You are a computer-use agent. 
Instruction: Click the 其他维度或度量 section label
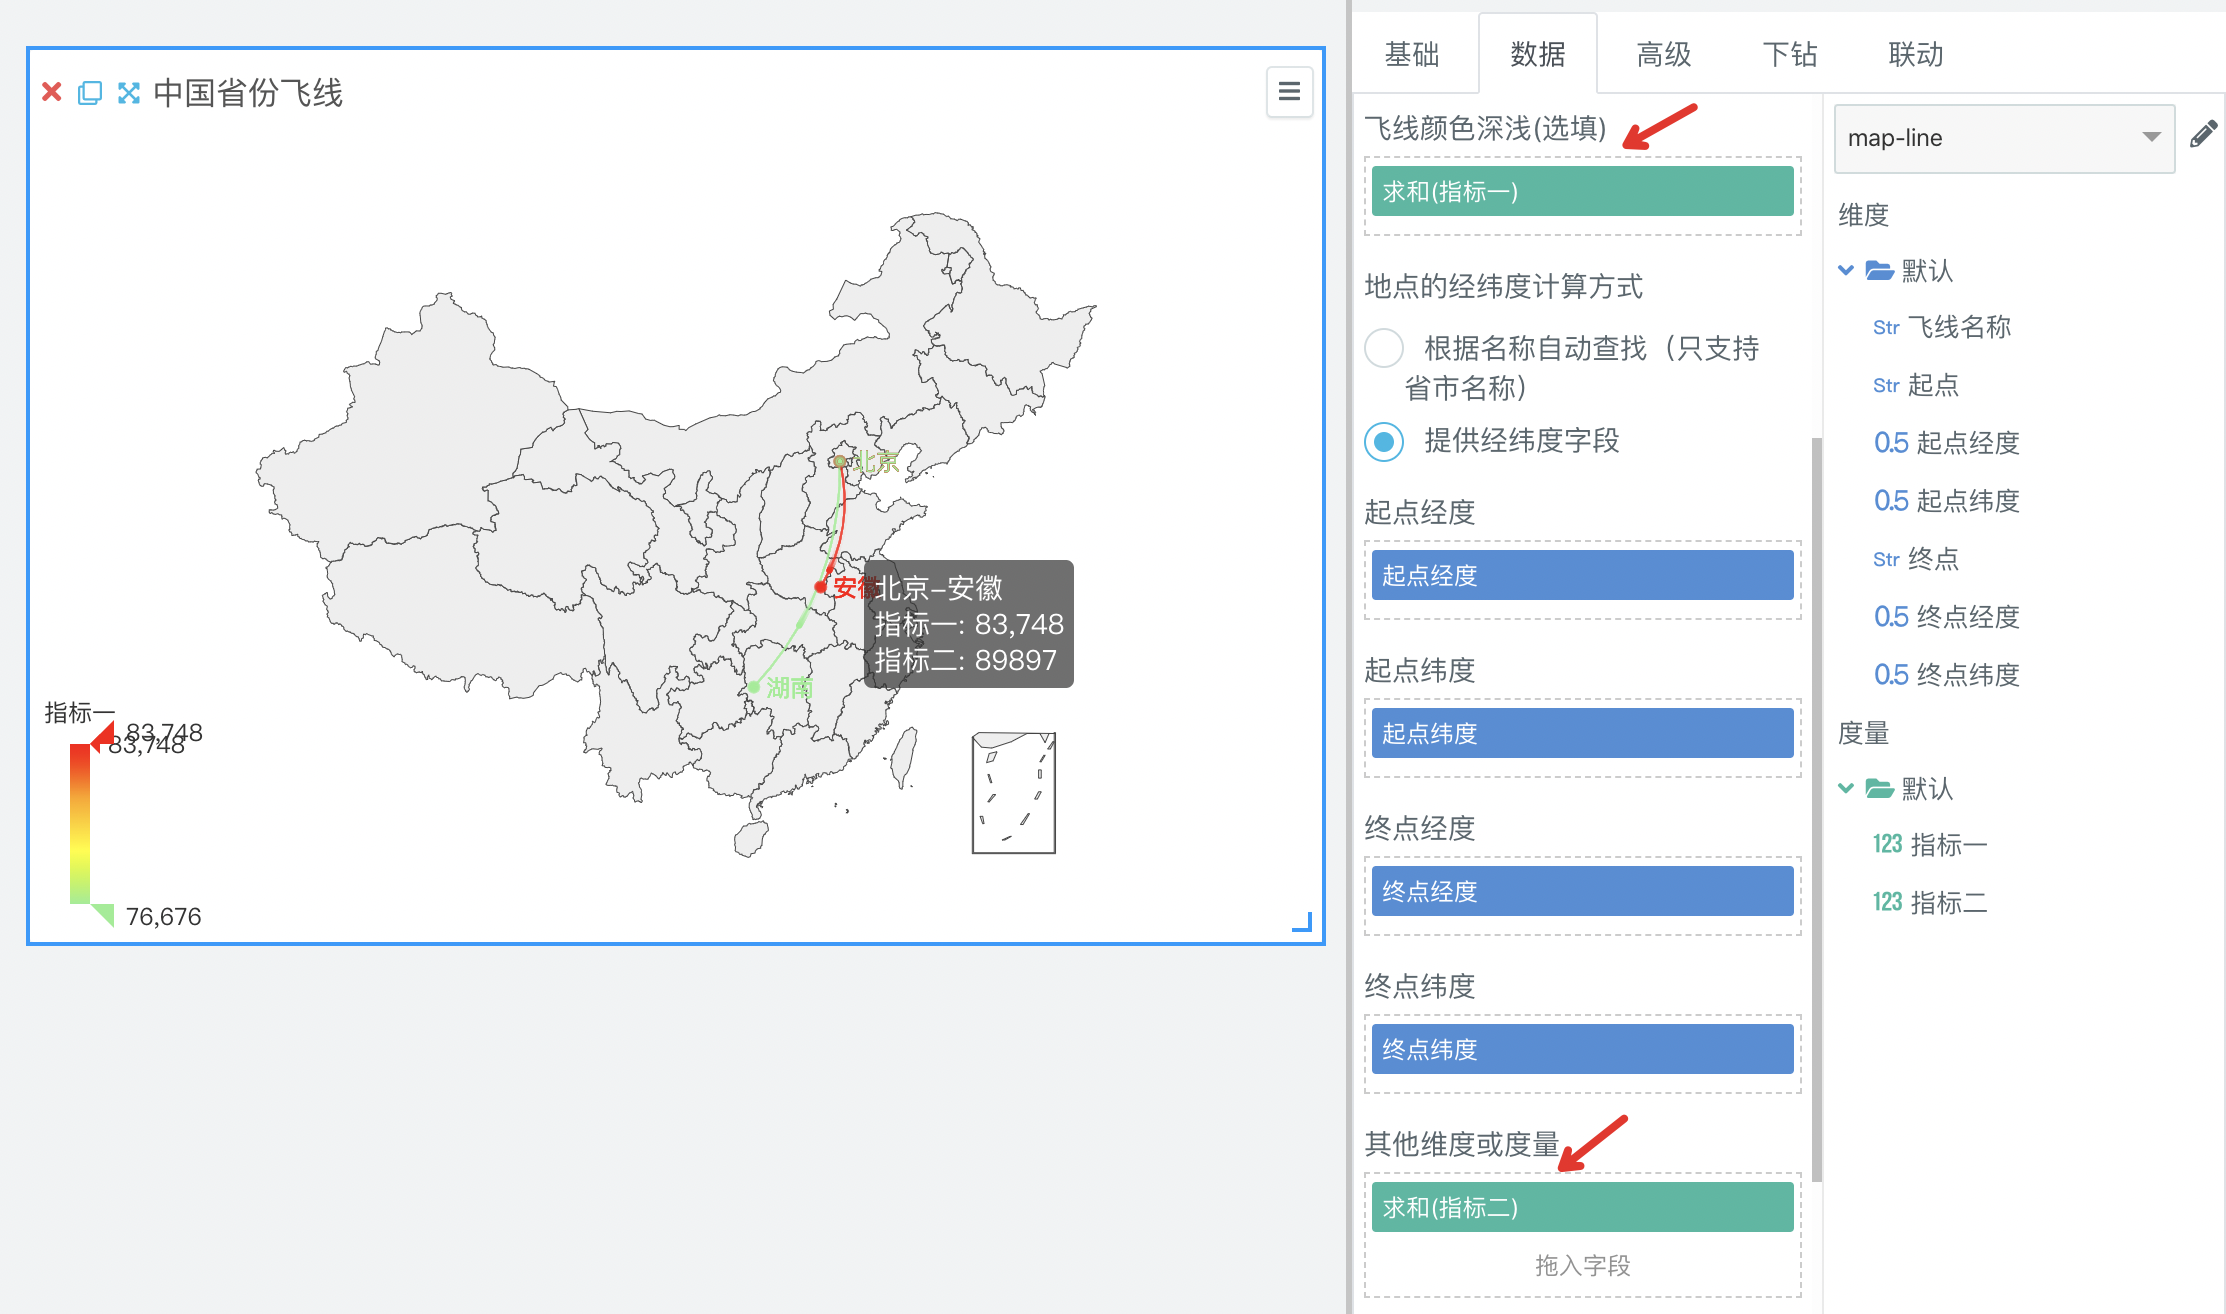click(x=1462, y=1144)
